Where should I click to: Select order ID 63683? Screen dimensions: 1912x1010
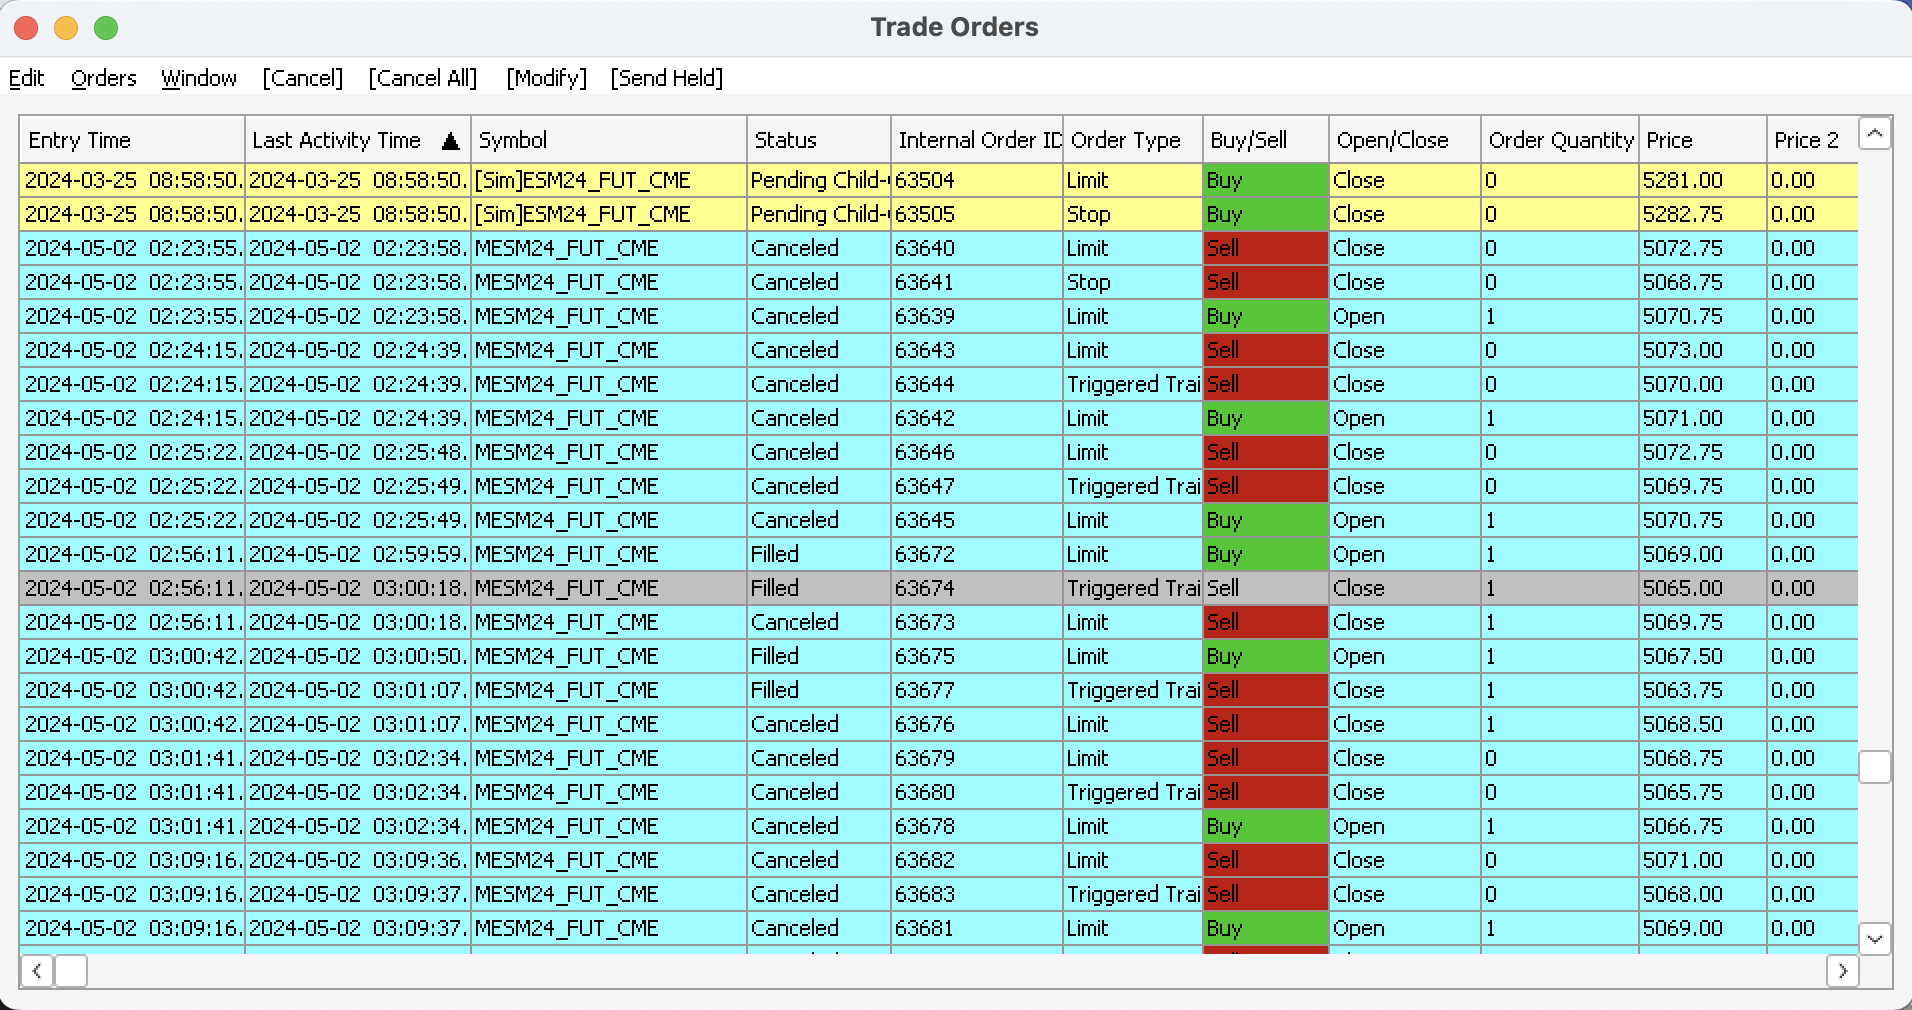(939, 894)
